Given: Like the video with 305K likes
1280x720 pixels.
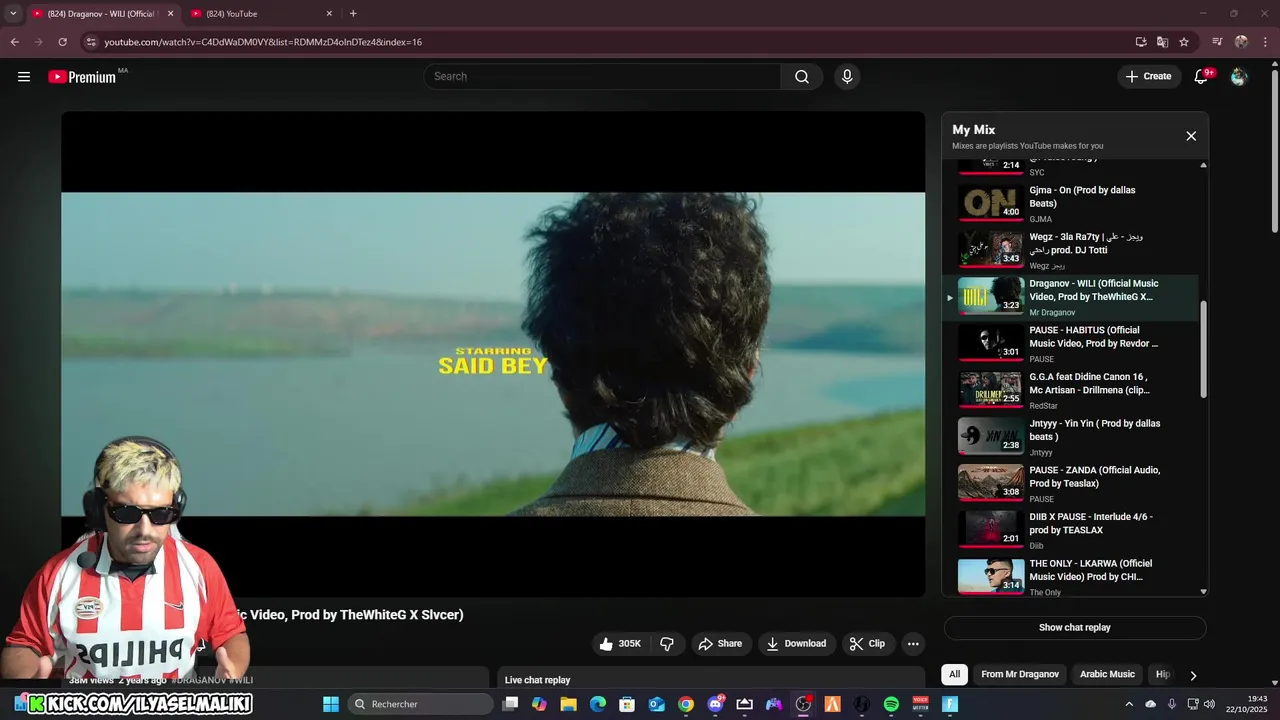Looking at the screenshot, I should pos(620,644).
